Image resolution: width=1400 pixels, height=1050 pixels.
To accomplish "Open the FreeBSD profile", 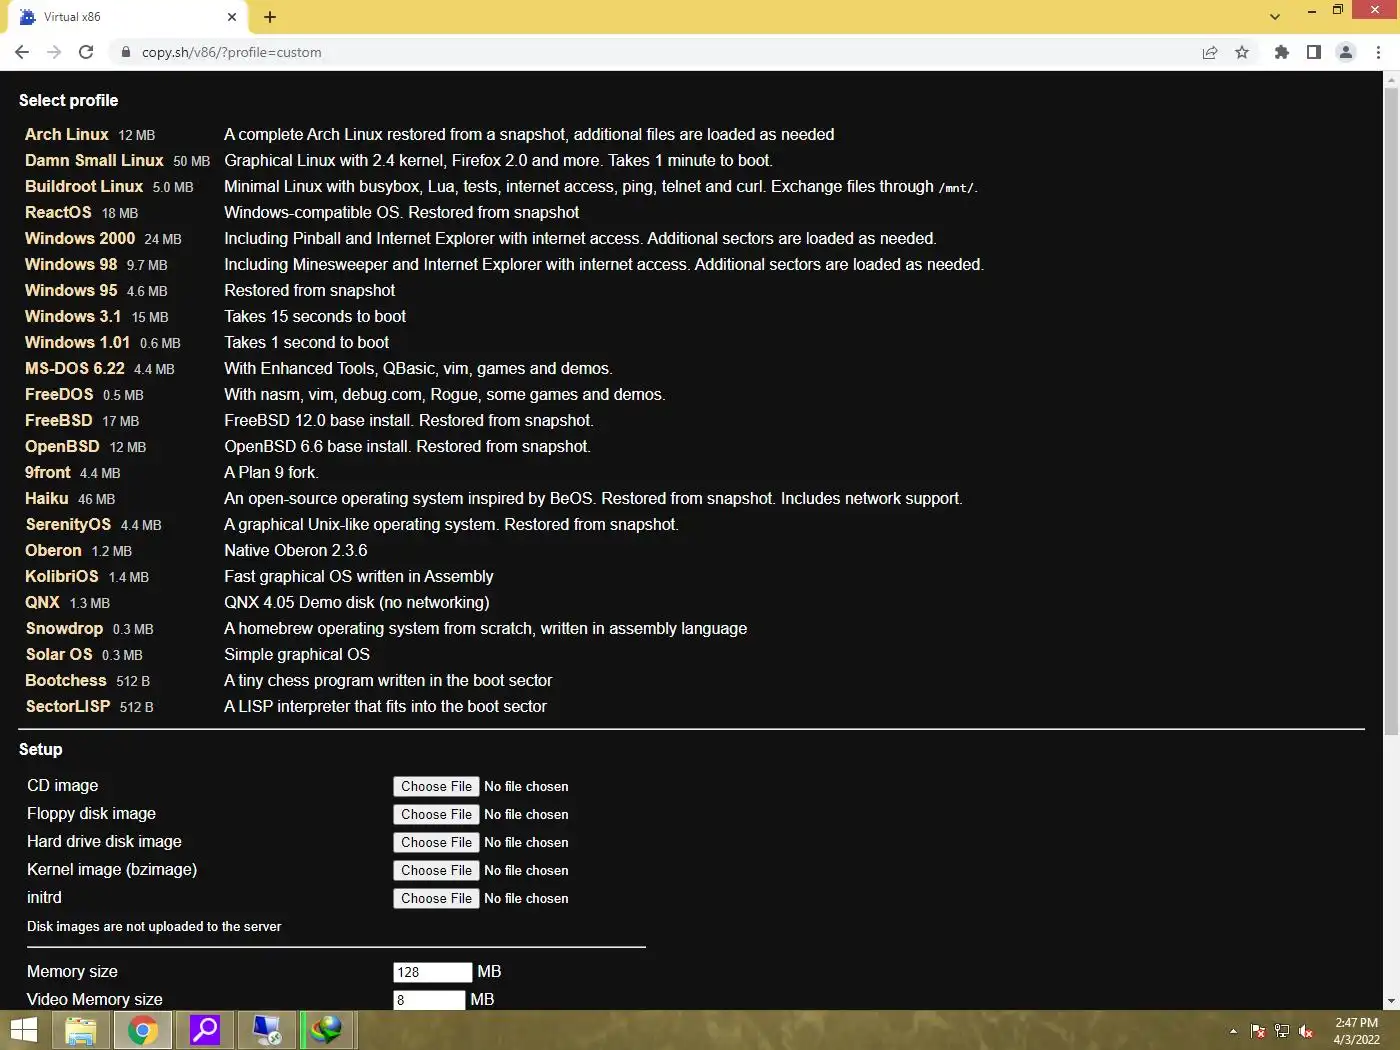I will (58, 420).
